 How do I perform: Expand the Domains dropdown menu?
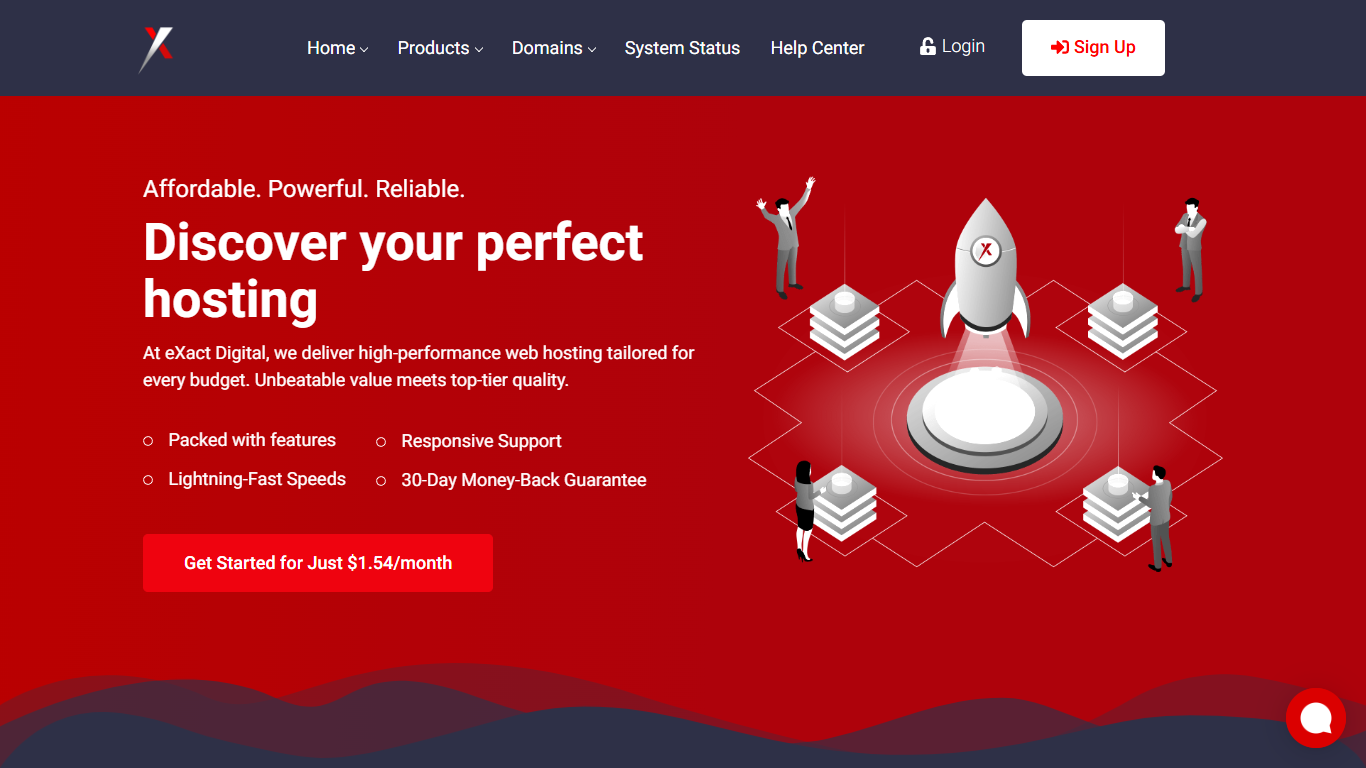(554, 48)
